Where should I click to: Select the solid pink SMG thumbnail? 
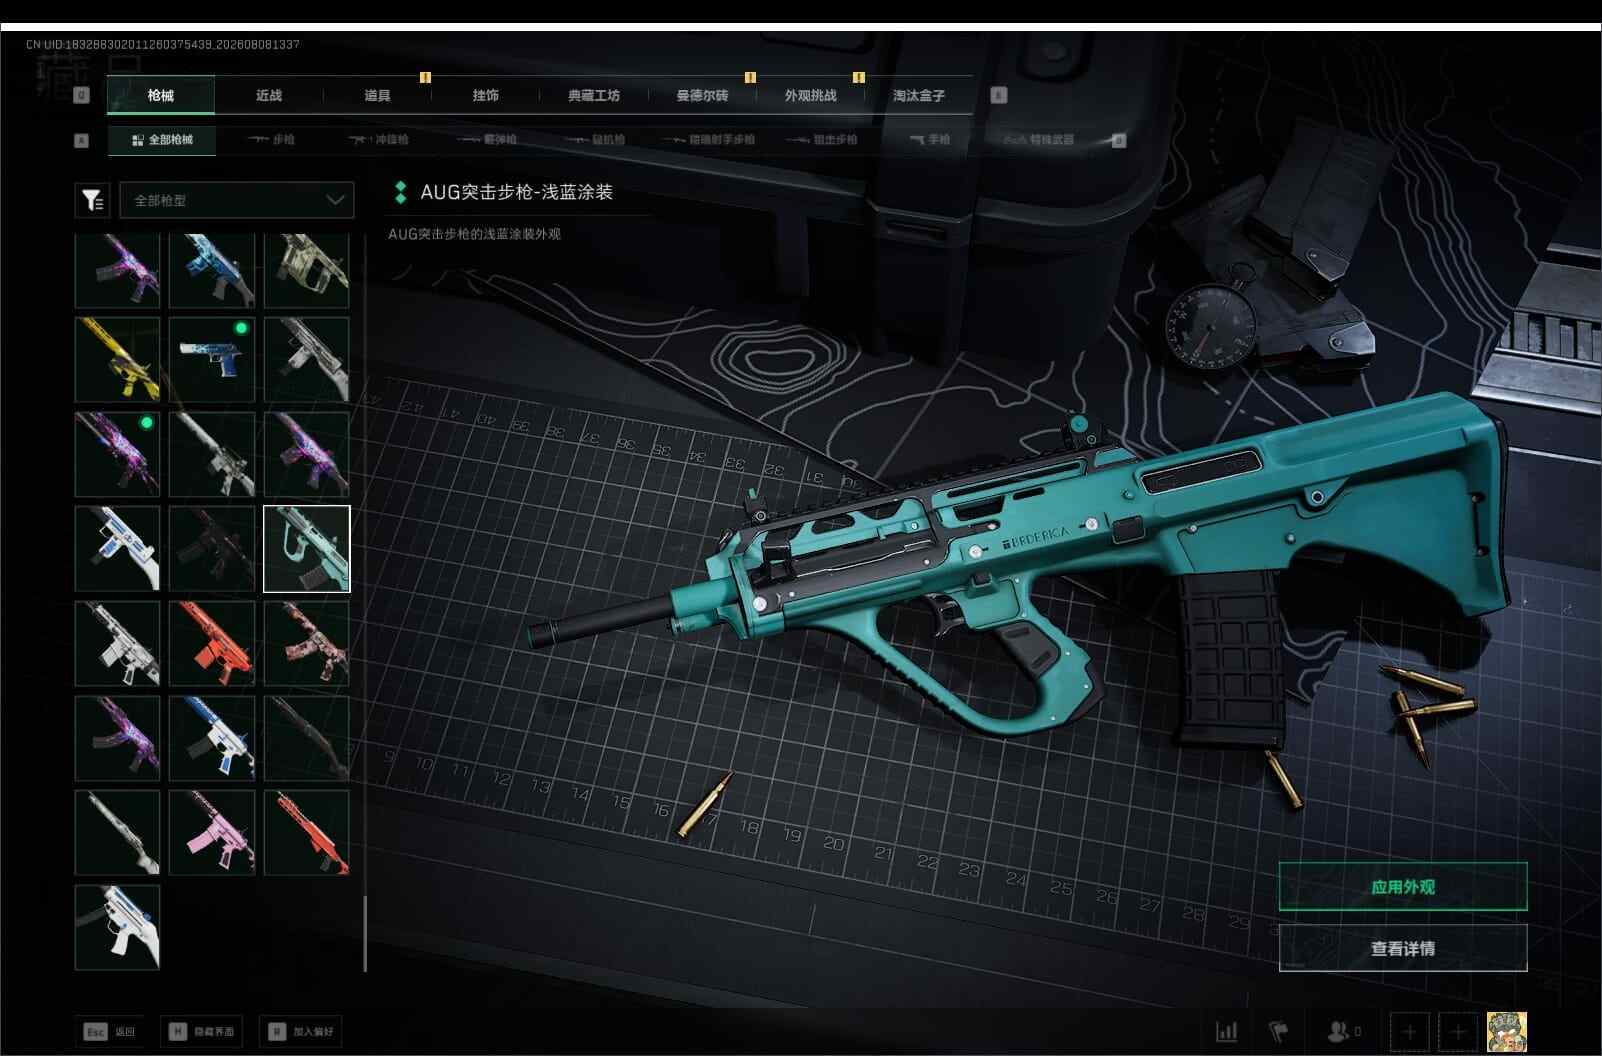pyautogui.click(x=212, y=832)
